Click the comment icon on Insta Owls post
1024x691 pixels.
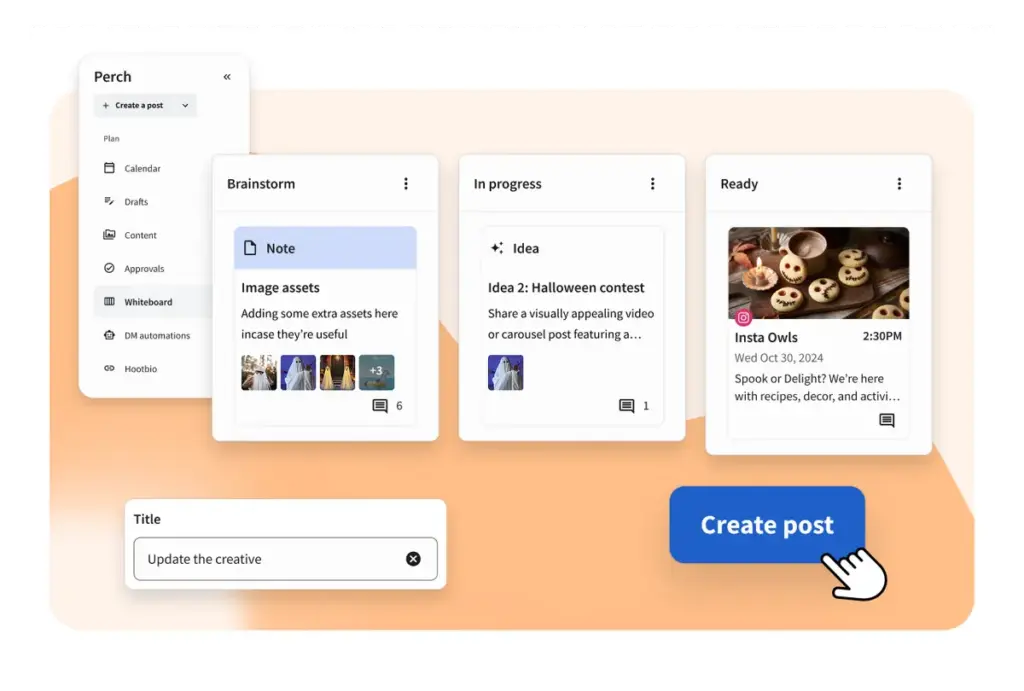click(887, 420)
